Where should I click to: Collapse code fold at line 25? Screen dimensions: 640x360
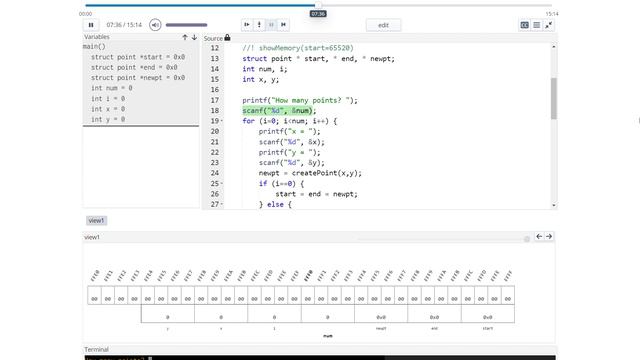click(222, 184)
